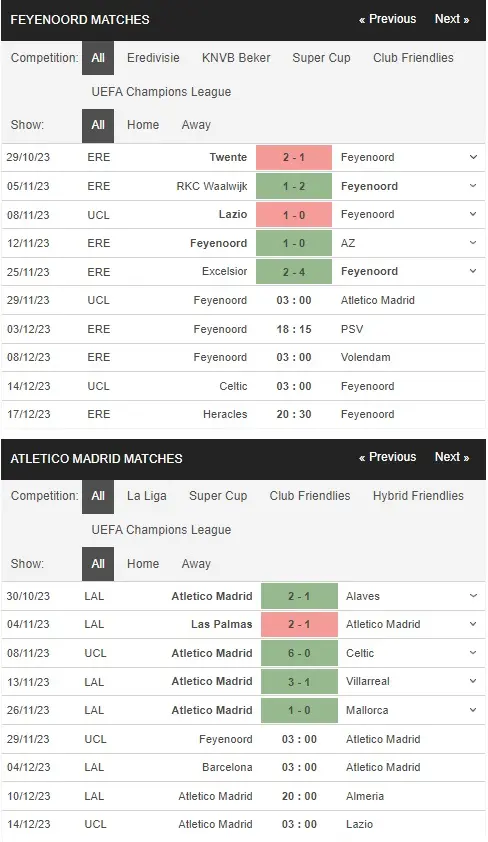Viewport: 488px width, 842px height.
Task: Show only Feyenoord Home matches
Action: point(143,125)
